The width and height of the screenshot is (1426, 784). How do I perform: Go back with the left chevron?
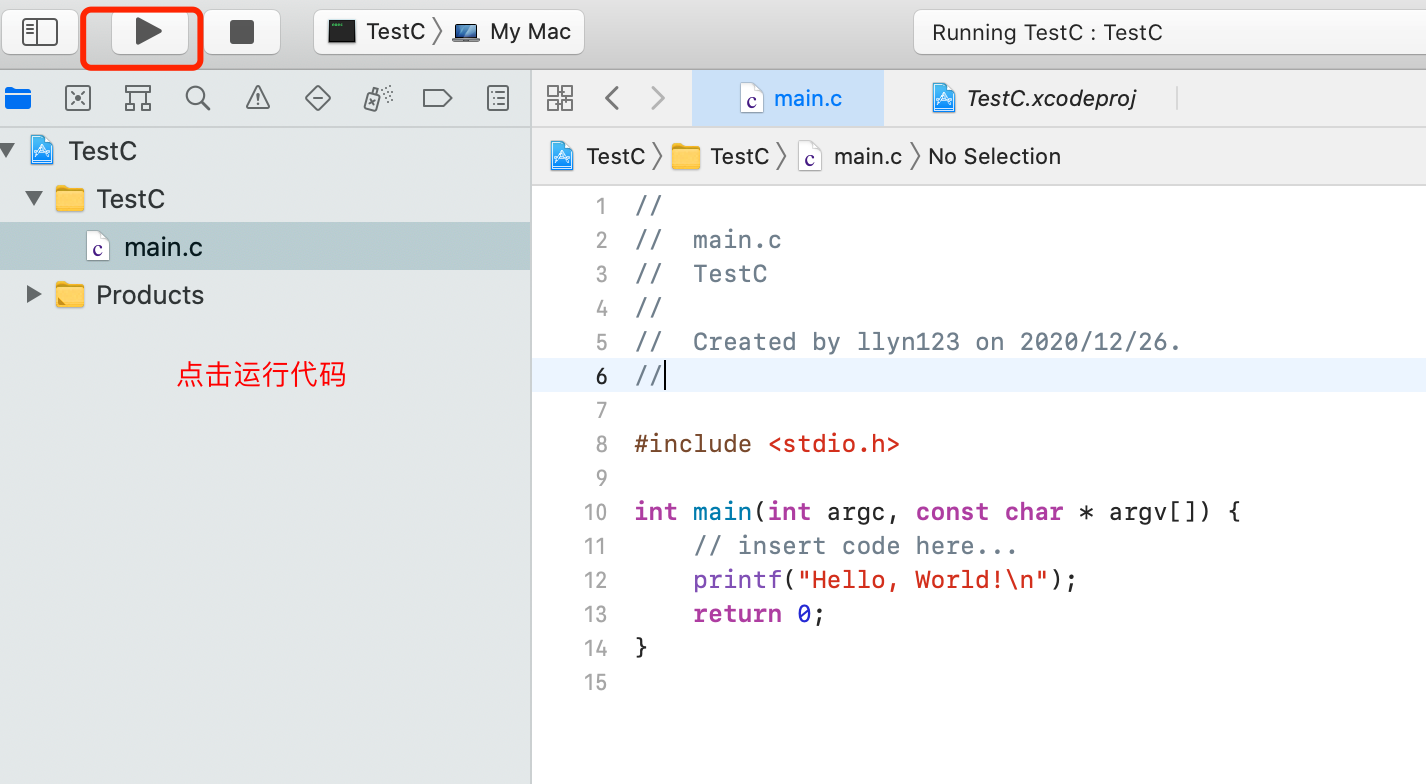coord(613,98)
